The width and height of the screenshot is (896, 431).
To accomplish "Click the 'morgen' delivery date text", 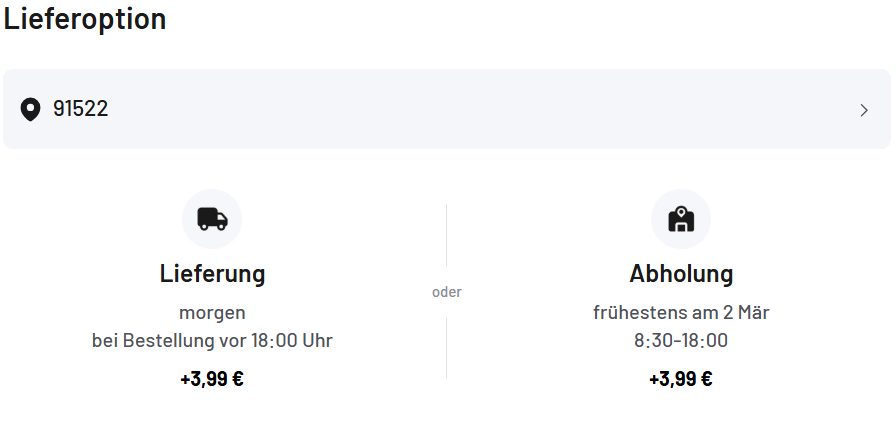I will [212, 312].
